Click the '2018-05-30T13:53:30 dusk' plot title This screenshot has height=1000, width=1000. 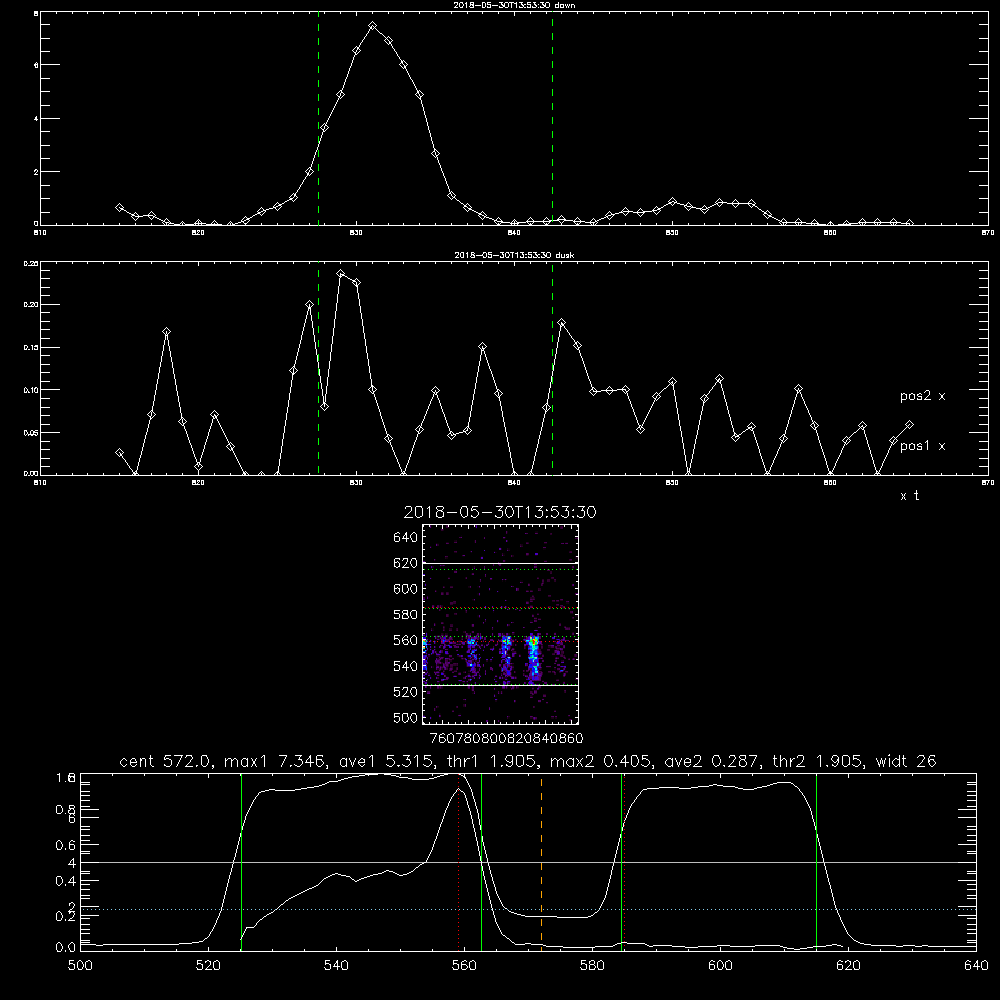(514, 255)
